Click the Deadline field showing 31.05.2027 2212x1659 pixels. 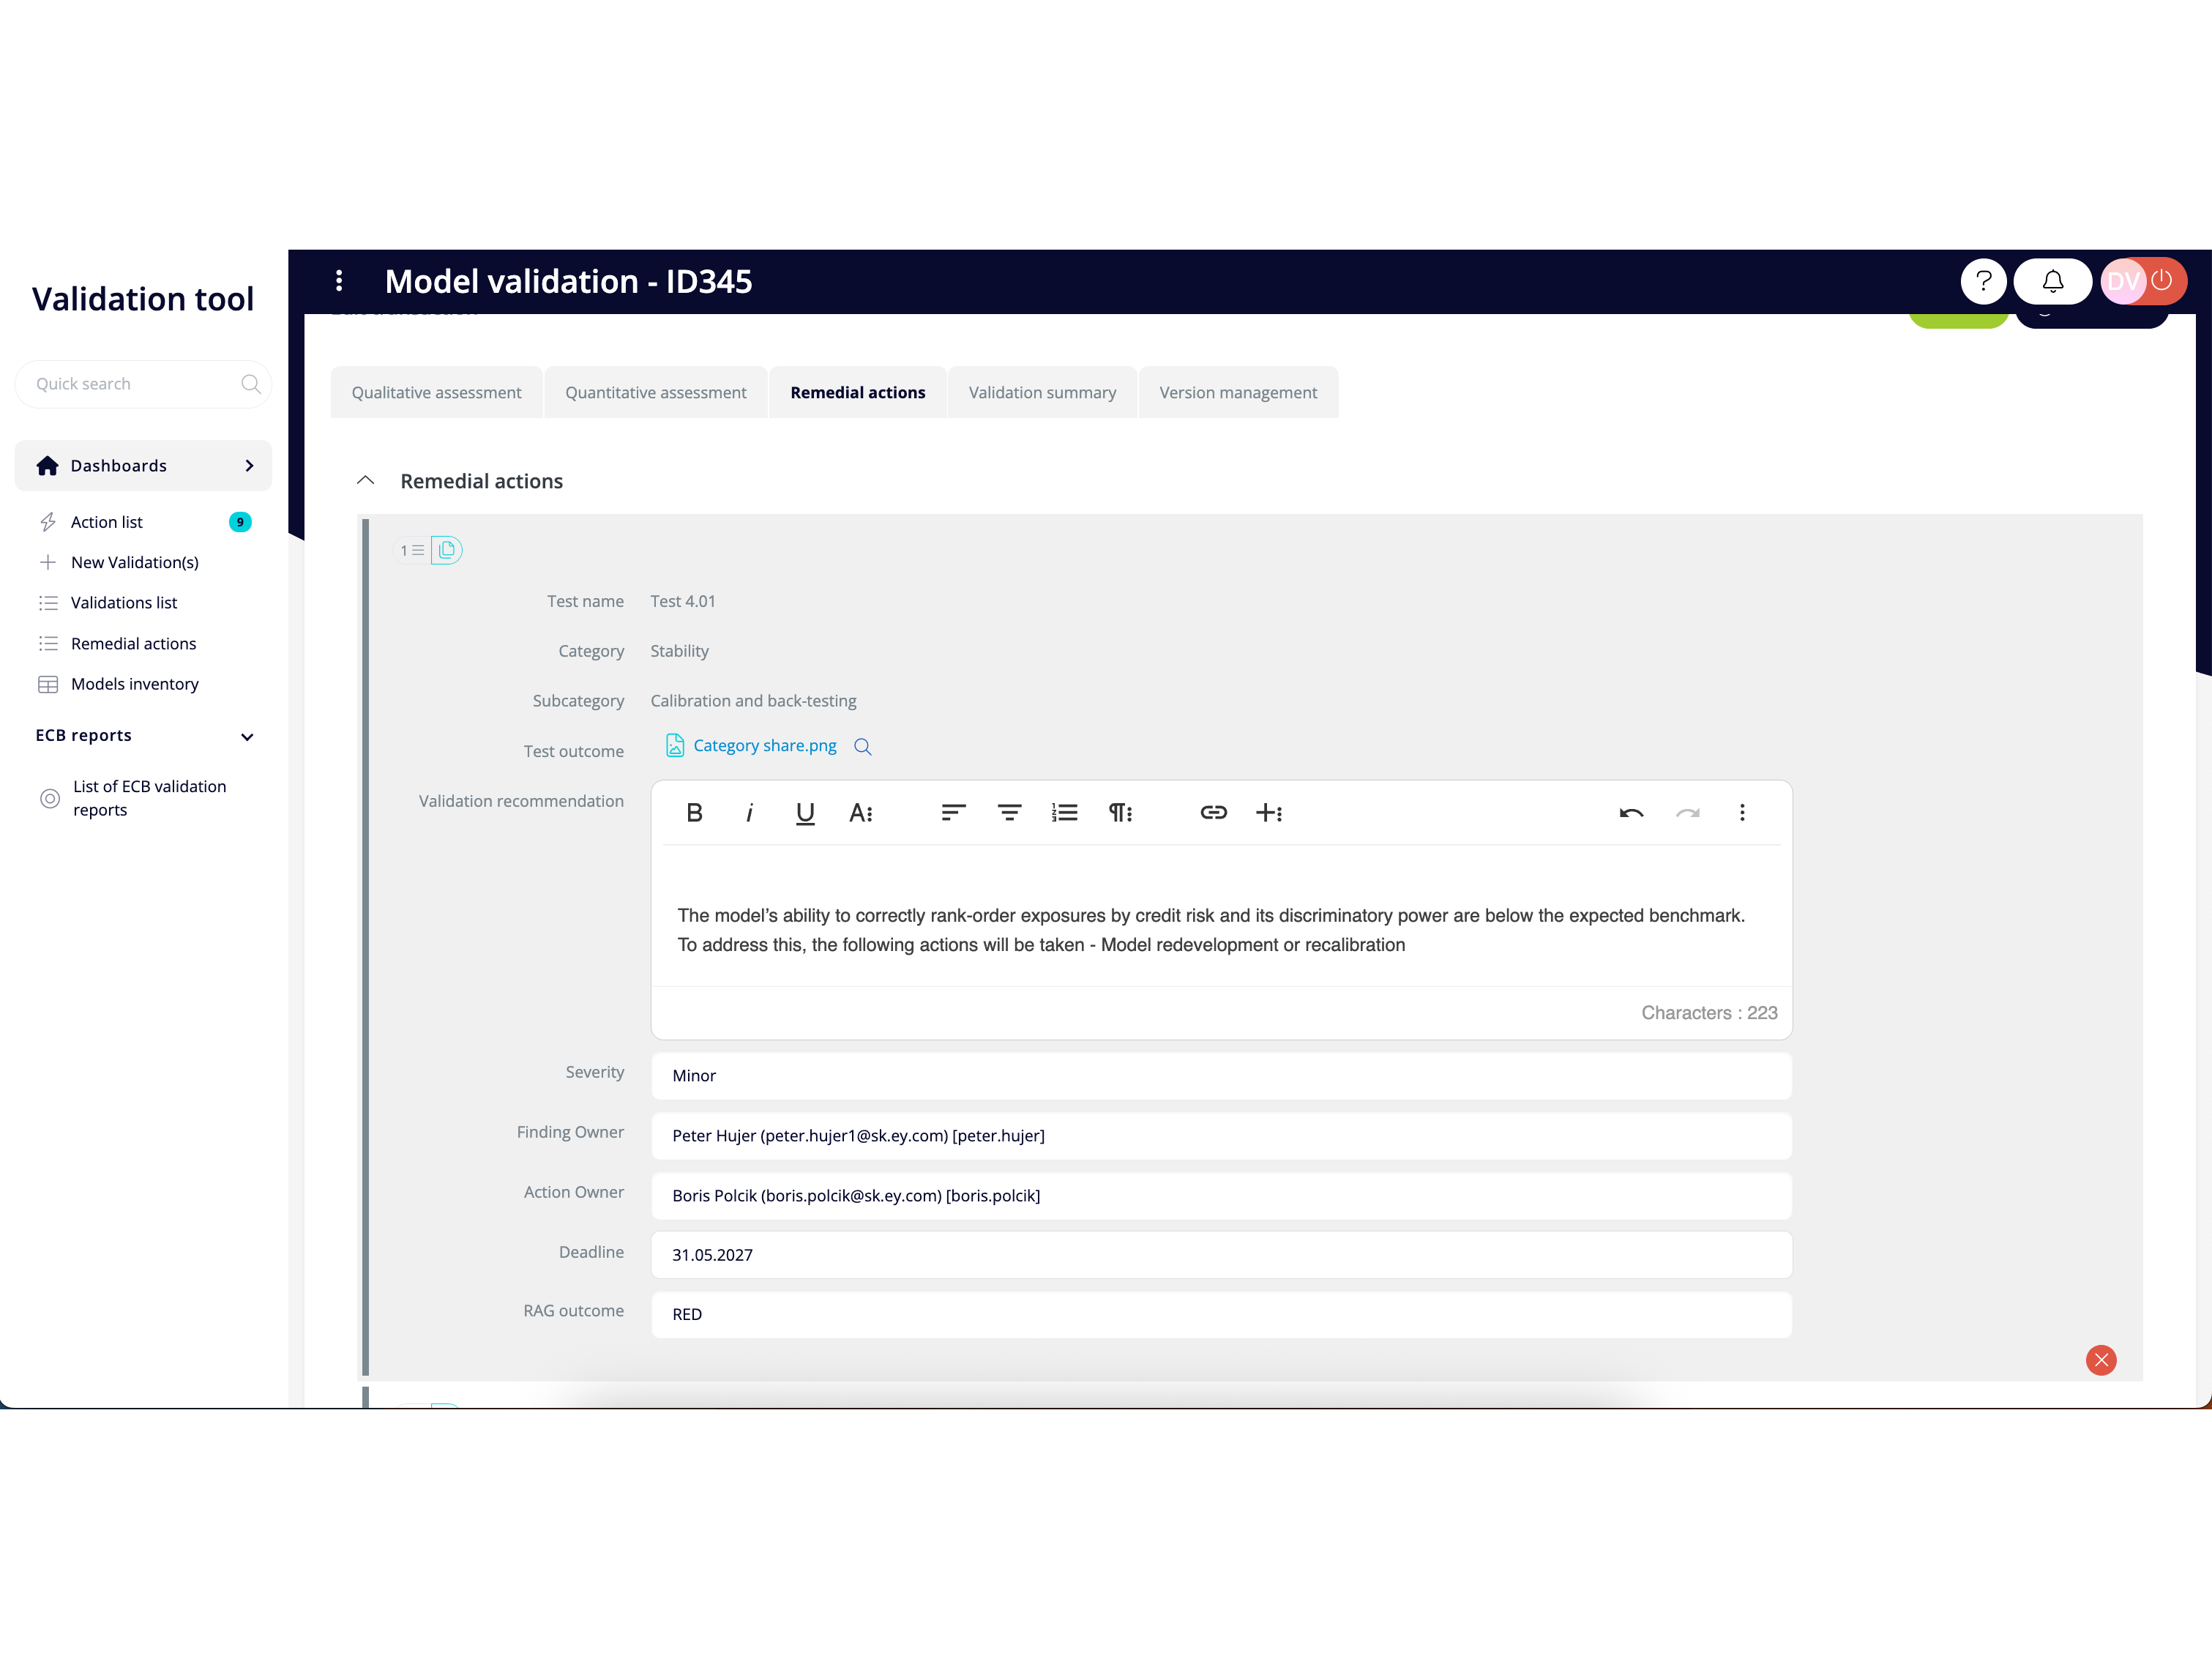tap(1221, 1255)
